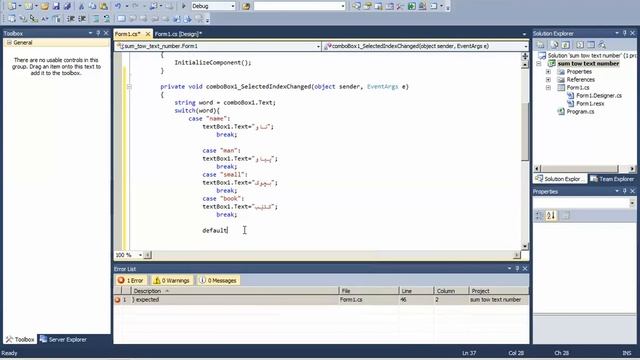Click the Open File folder icon
This screenshot has width=640, height=360.
click(44, 6)
